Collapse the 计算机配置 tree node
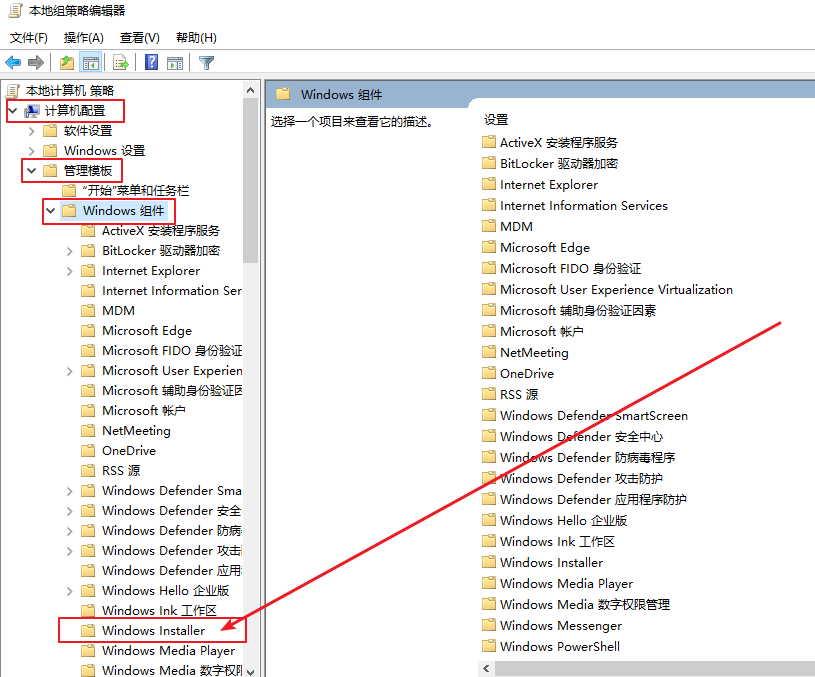The height and width of the screenshot is (677, 815). click(x=12, y=110)
